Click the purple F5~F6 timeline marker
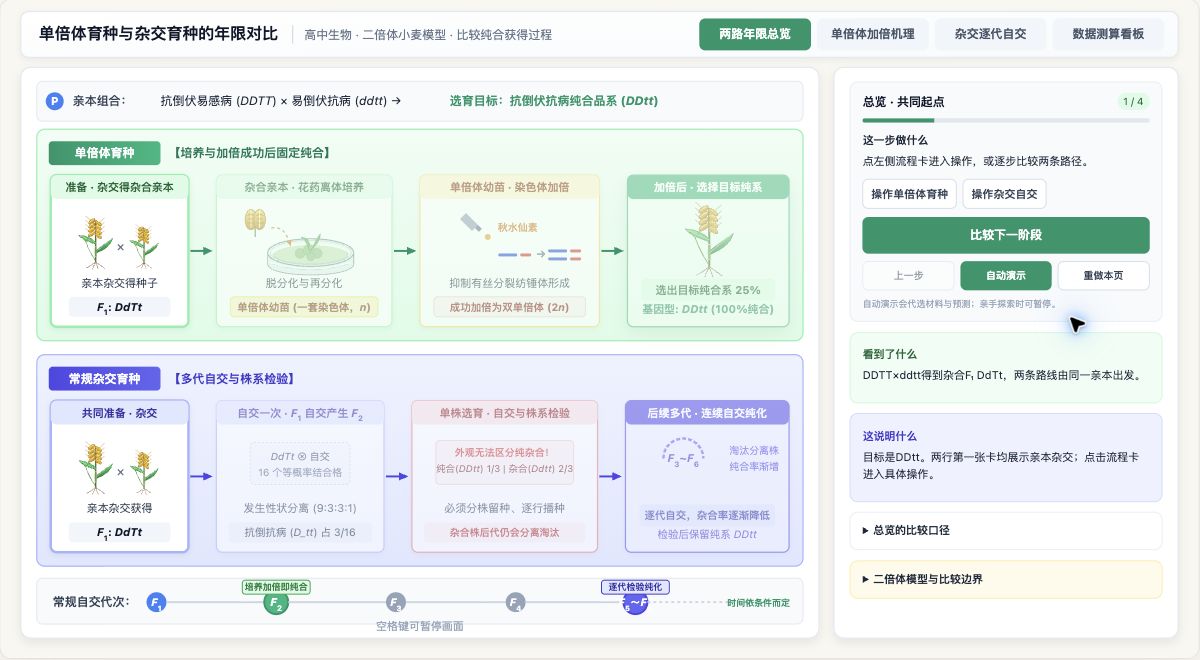1200x660 pixels. click(x=635, y=603)
